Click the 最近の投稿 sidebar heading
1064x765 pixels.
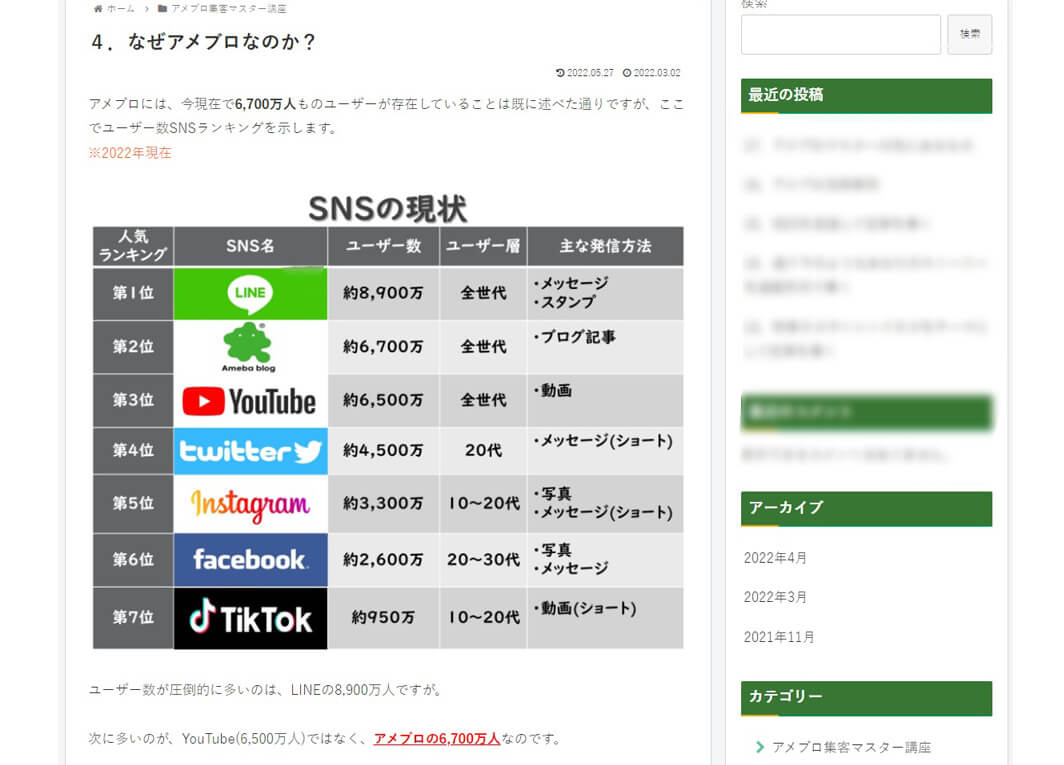867,96
